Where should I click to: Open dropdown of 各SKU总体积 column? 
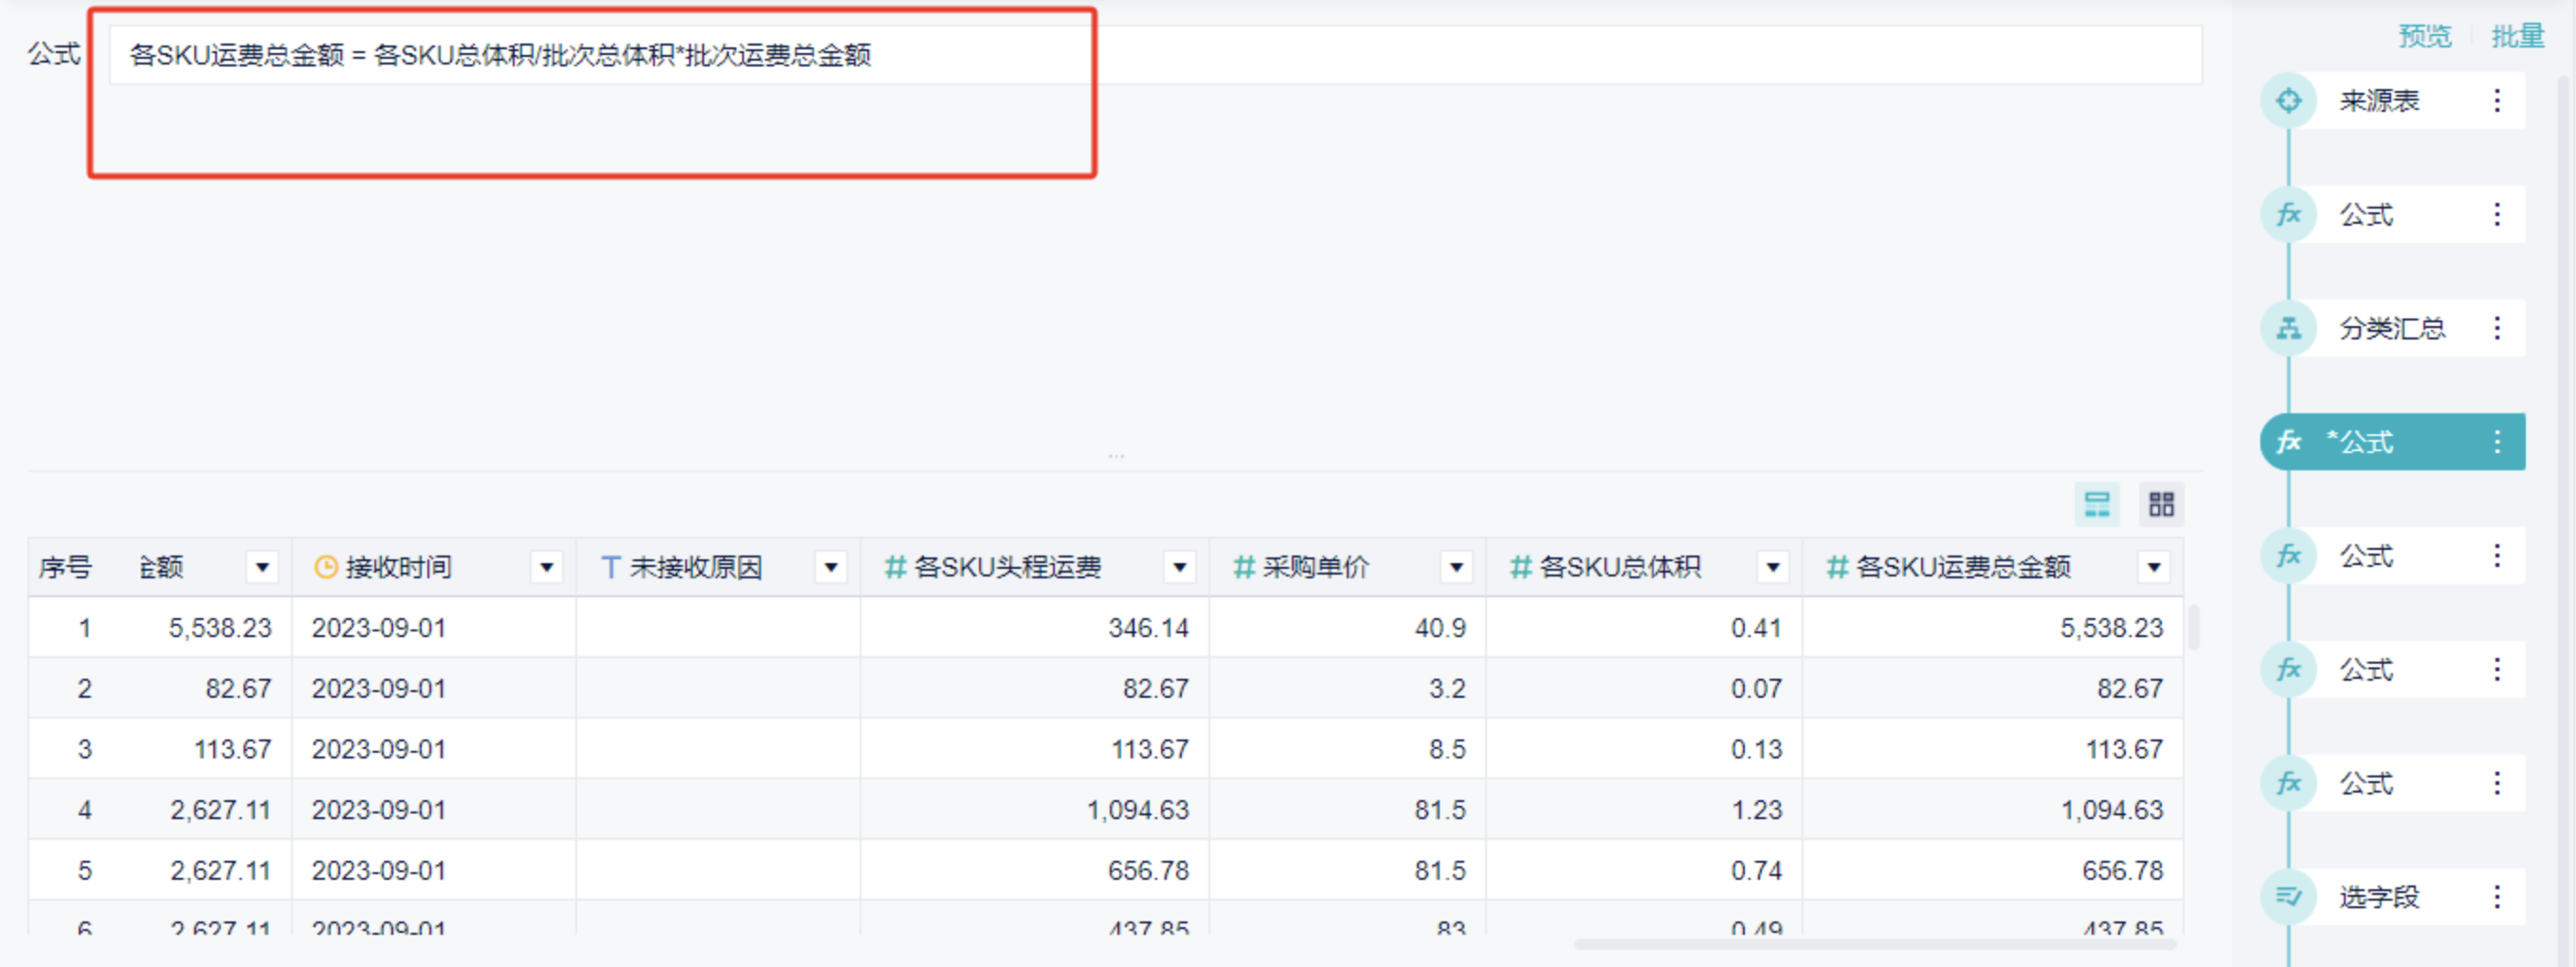1772,568
